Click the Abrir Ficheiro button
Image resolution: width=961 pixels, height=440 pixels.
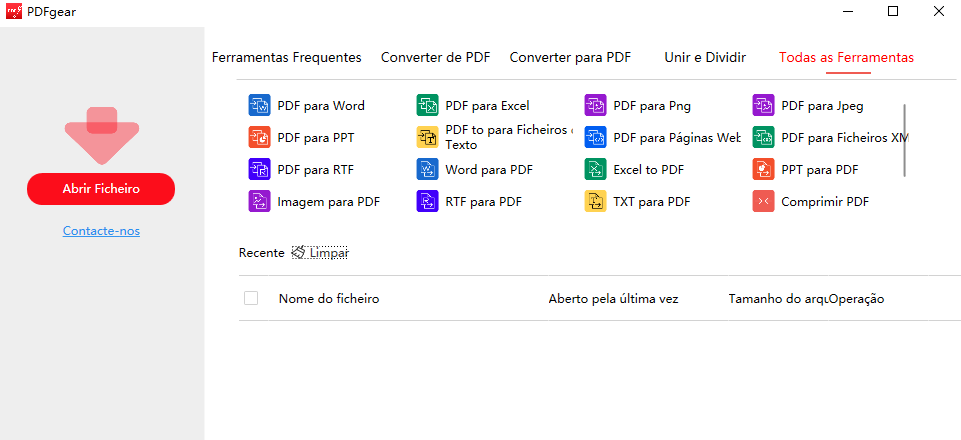101,189
